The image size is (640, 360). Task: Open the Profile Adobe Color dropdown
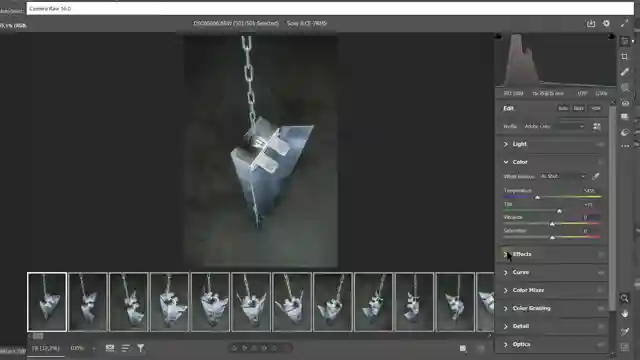tap(554, 127)
